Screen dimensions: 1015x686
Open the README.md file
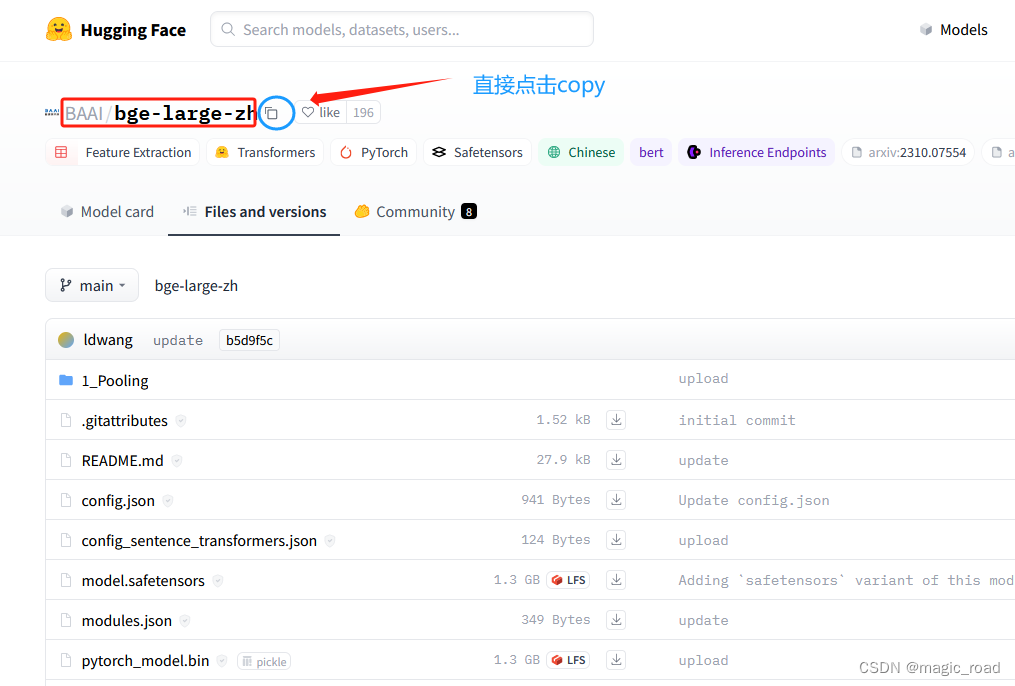pos(124,460)
